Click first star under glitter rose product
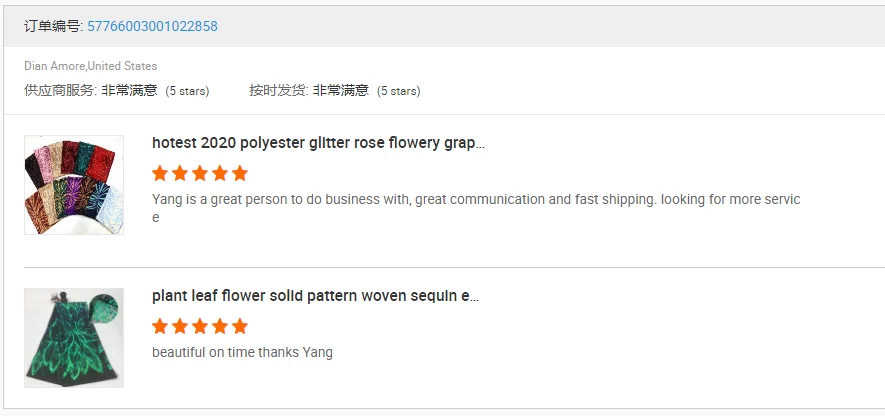 coord(160,173)
